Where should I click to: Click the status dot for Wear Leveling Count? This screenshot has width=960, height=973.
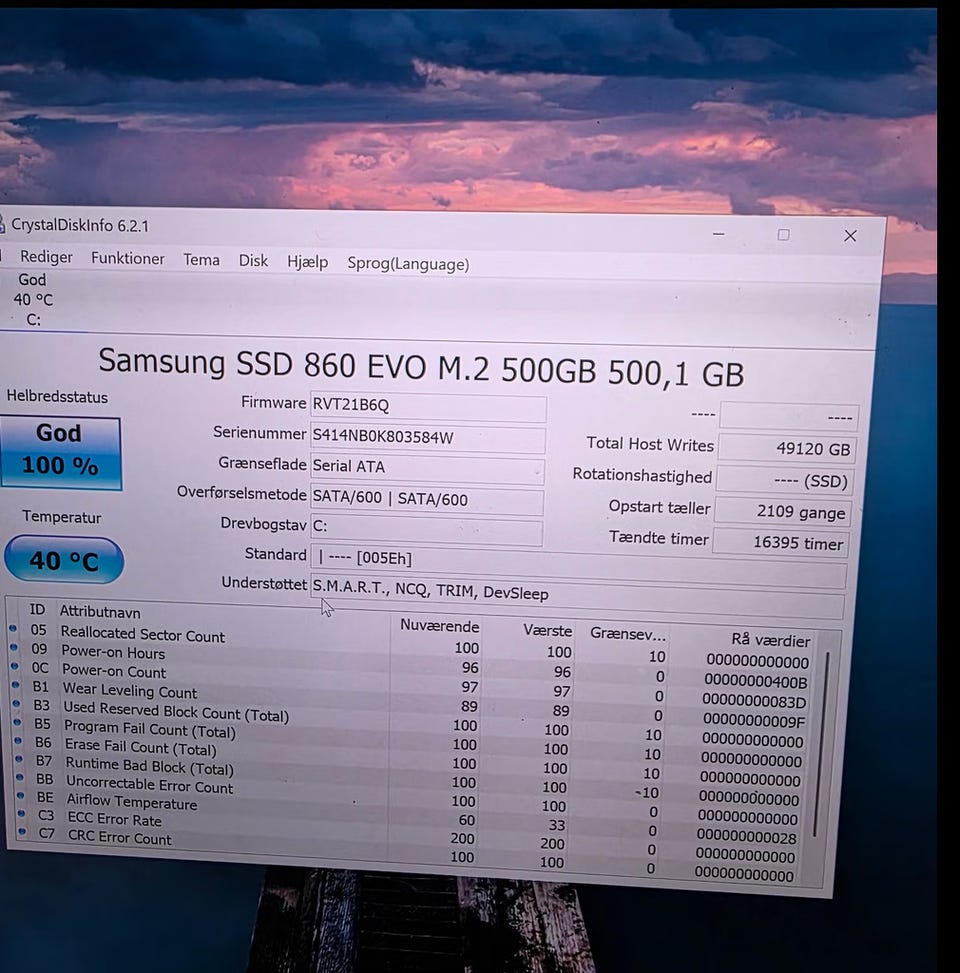pyautogui.click(x=16, y=685)
